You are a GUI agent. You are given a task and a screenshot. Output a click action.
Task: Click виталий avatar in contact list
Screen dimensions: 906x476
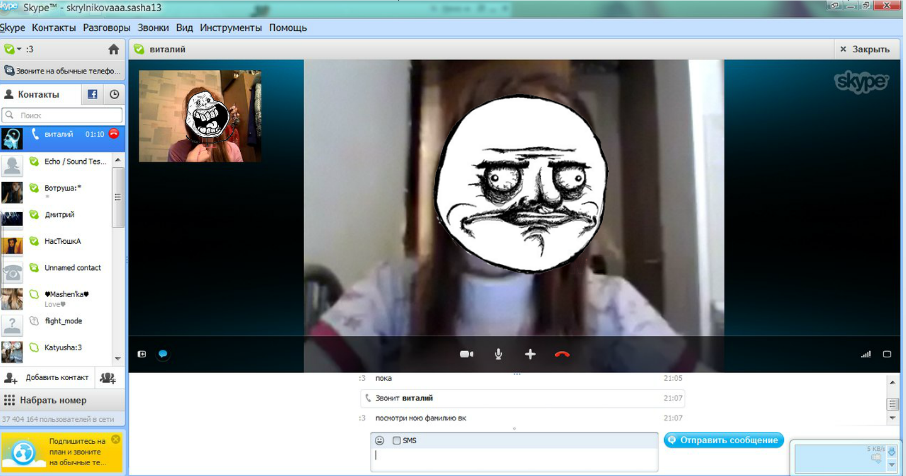coord(12,138)
